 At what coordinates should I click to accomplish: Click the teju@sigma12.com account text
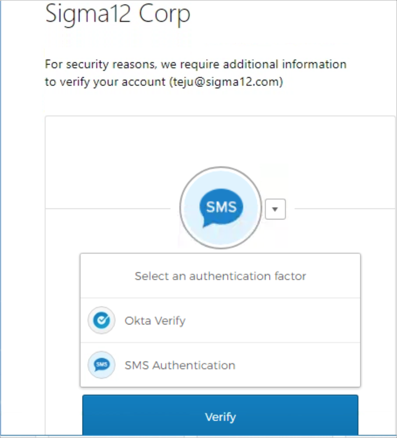(226, 82)
